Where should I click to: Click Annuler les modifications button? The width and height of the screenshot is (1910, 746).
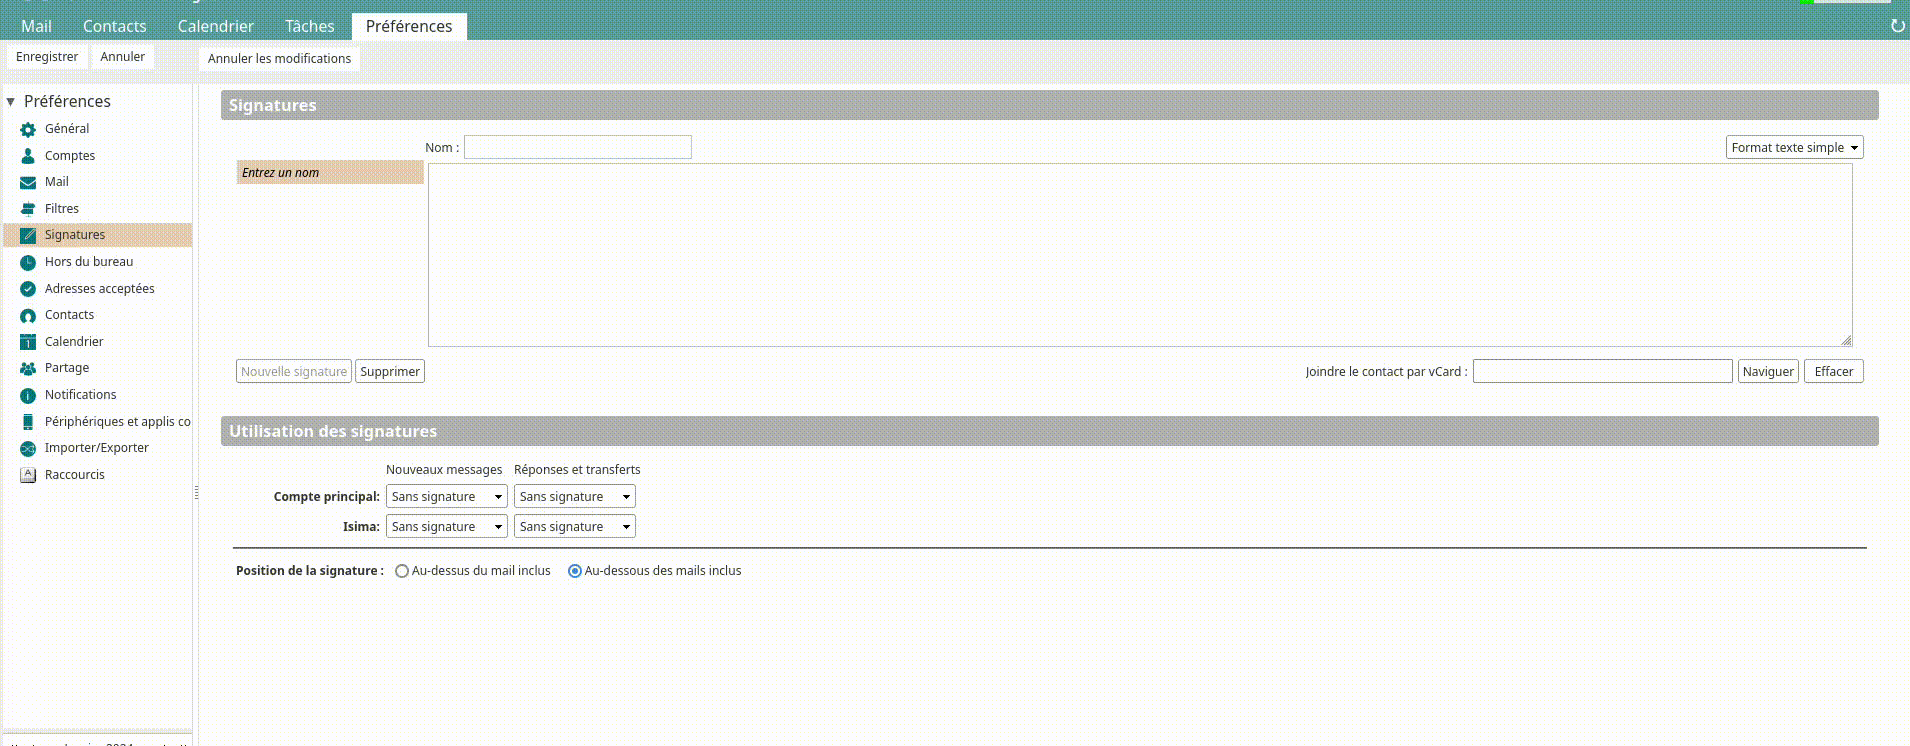(279, 59)
